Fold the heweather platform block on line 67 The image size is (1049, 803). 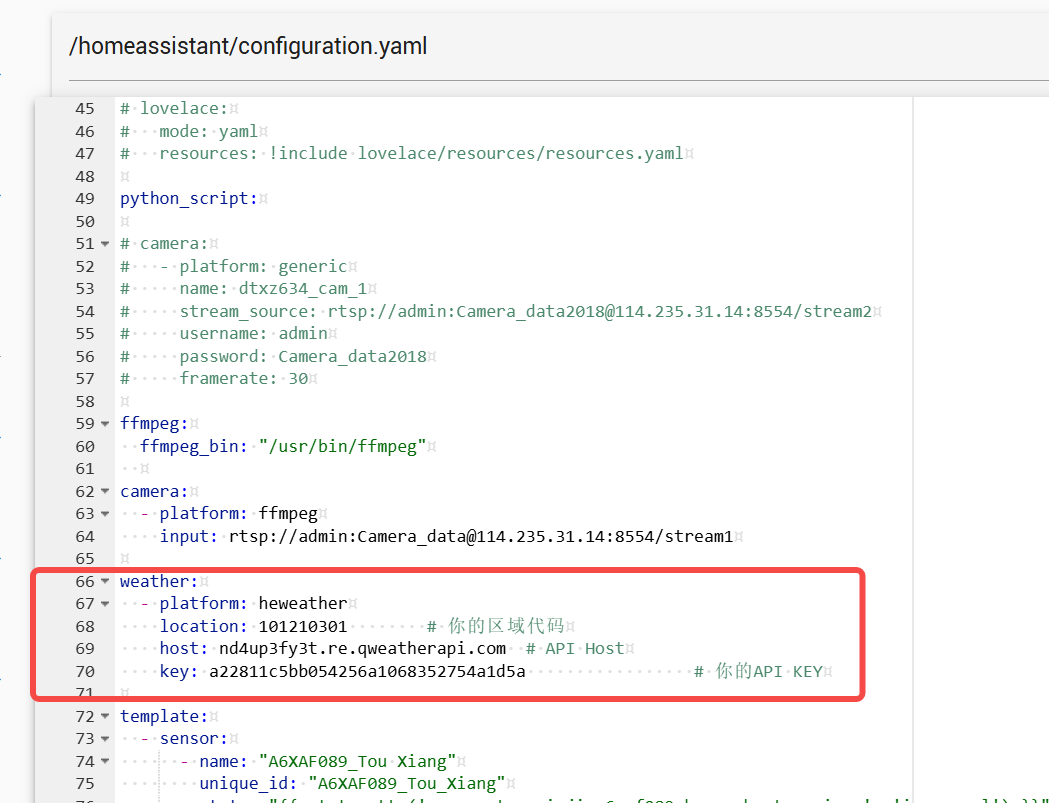click(x=105, y=604)
